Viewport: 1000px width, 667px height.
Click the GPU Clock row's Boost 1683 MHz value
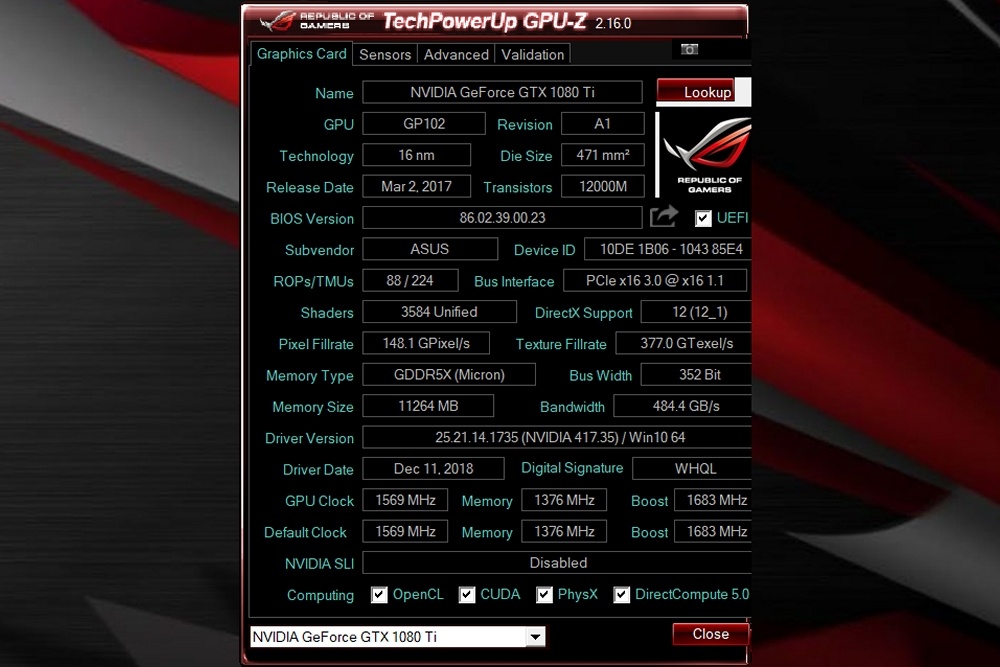[x=714, y=500]
